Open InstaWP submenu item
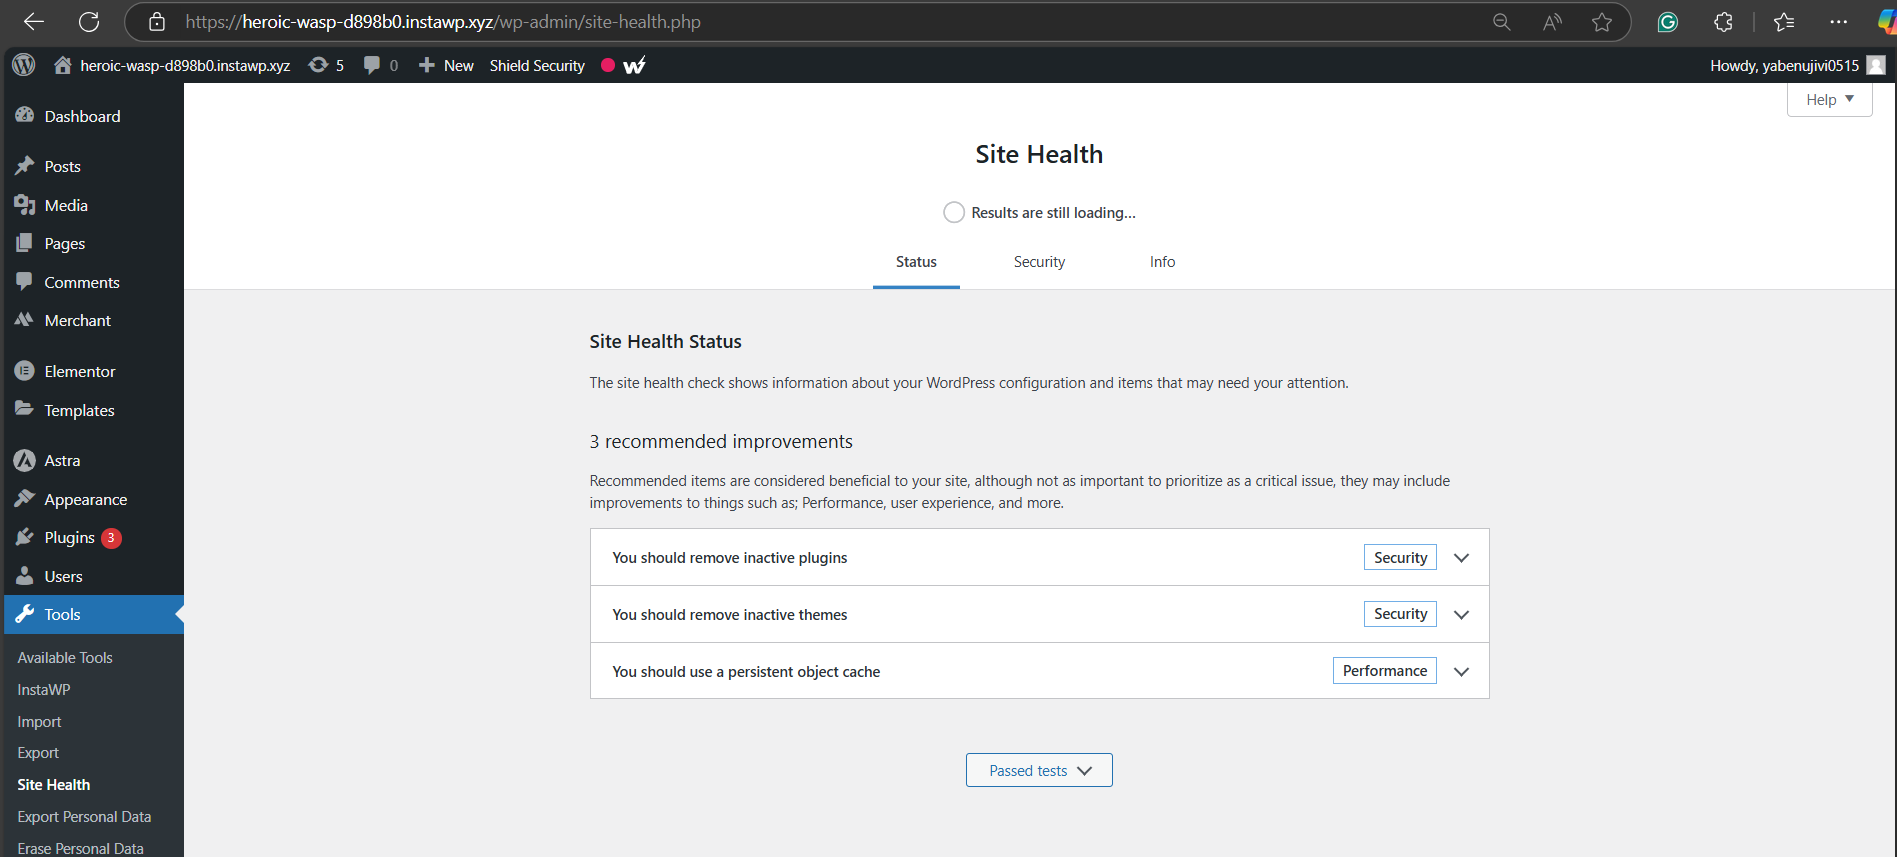 coord(44,689)
